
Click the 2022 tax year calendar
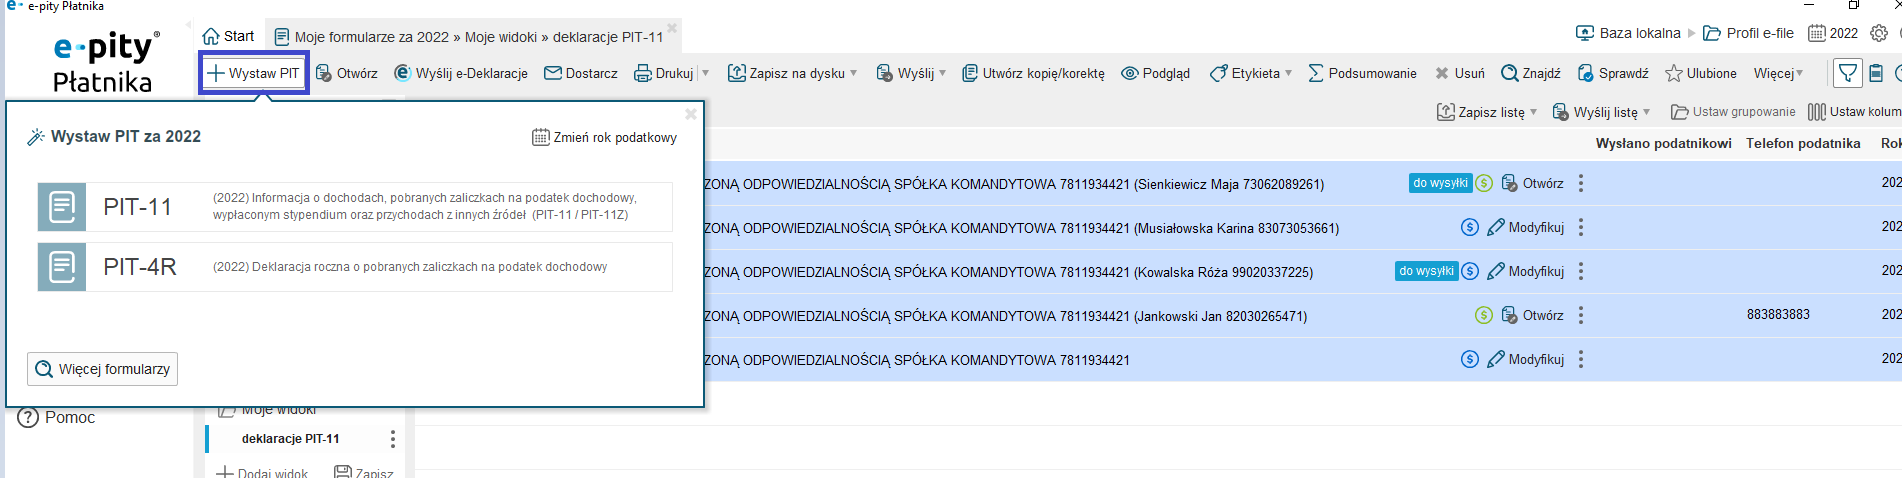pos(1833,33)
